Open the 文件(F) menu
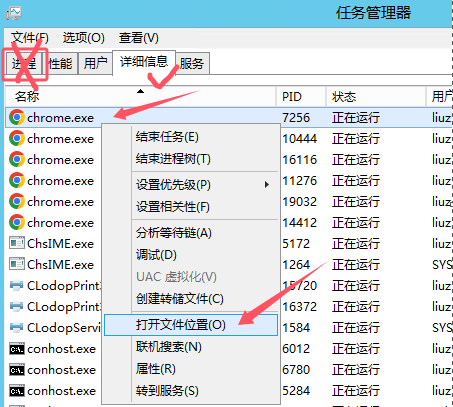The height and width of the screenshot is (407, 453). (30, 38)
